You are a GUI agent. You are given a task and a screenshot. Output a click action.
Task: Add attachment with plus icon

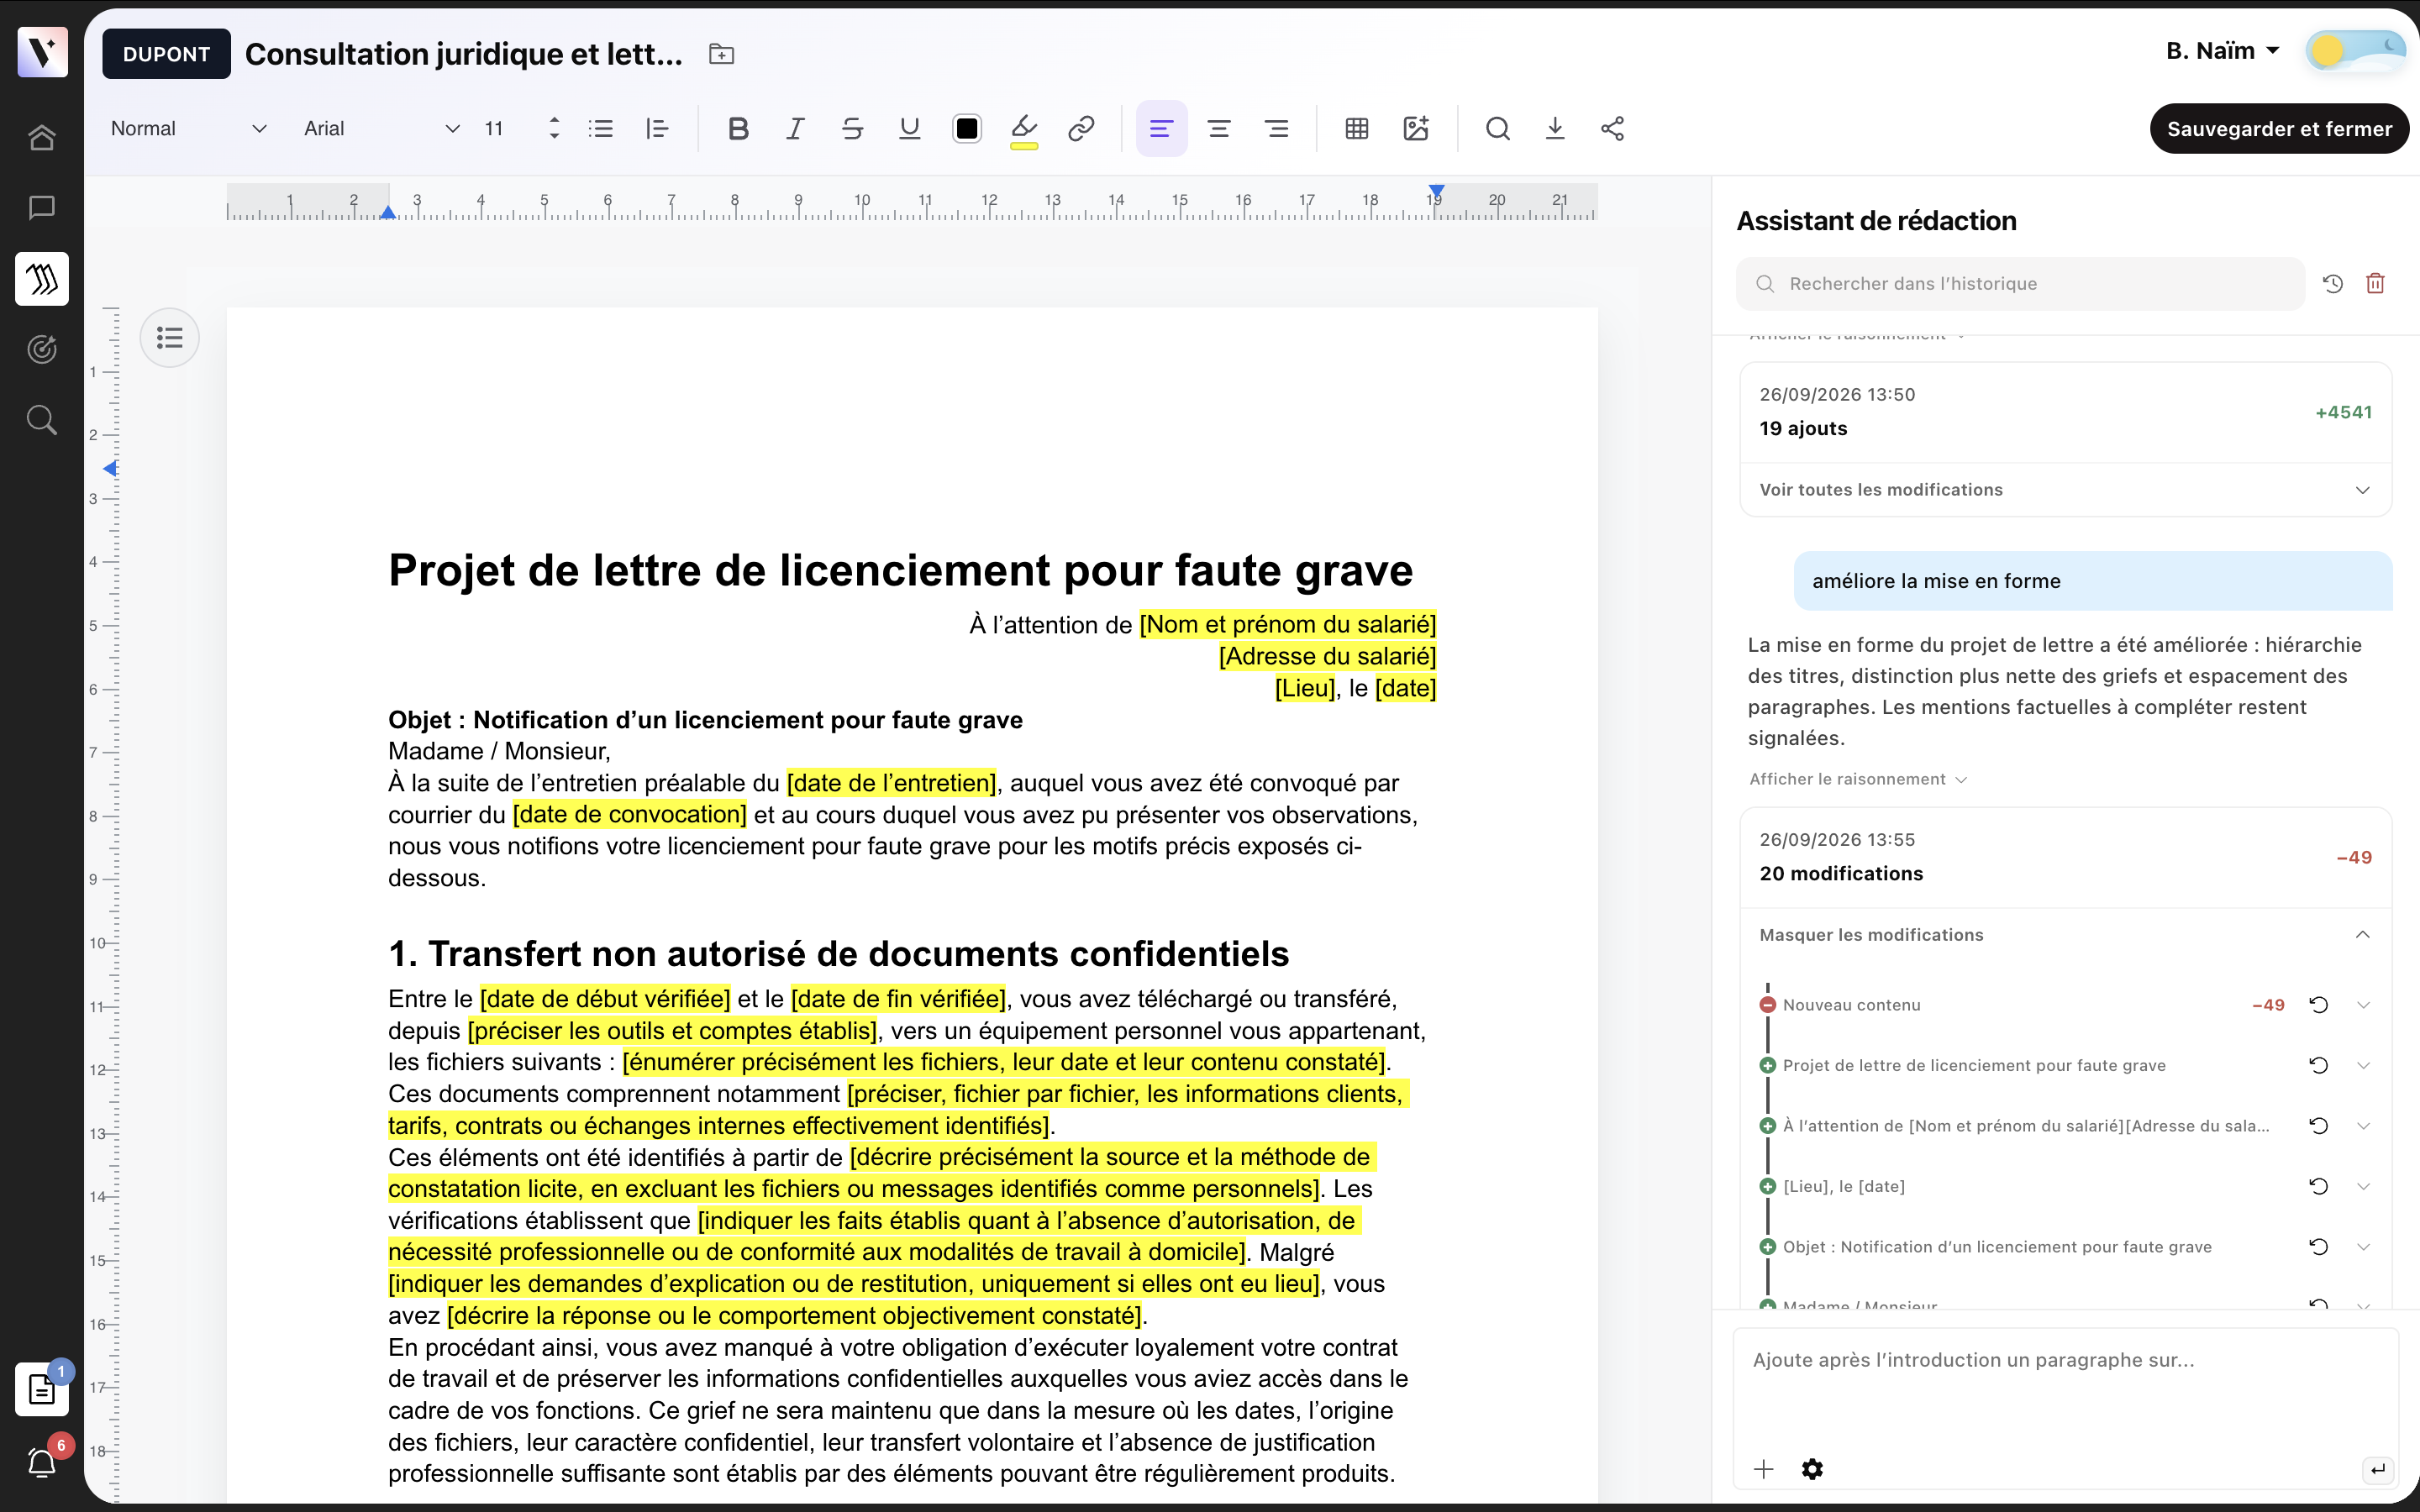1764,1469
